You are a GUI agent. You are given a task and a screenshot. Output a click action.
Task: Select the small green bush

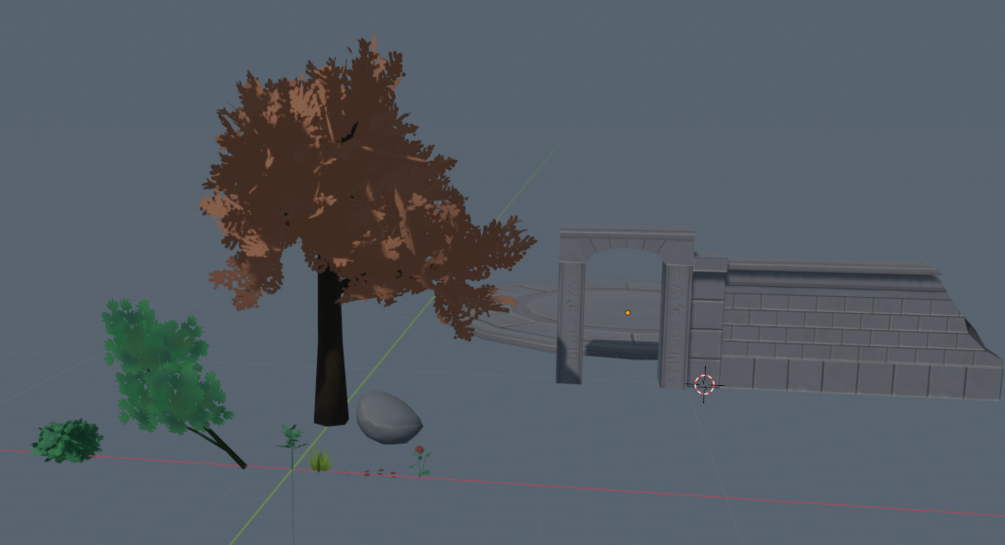pyautogui.click(x=67, y=441)
